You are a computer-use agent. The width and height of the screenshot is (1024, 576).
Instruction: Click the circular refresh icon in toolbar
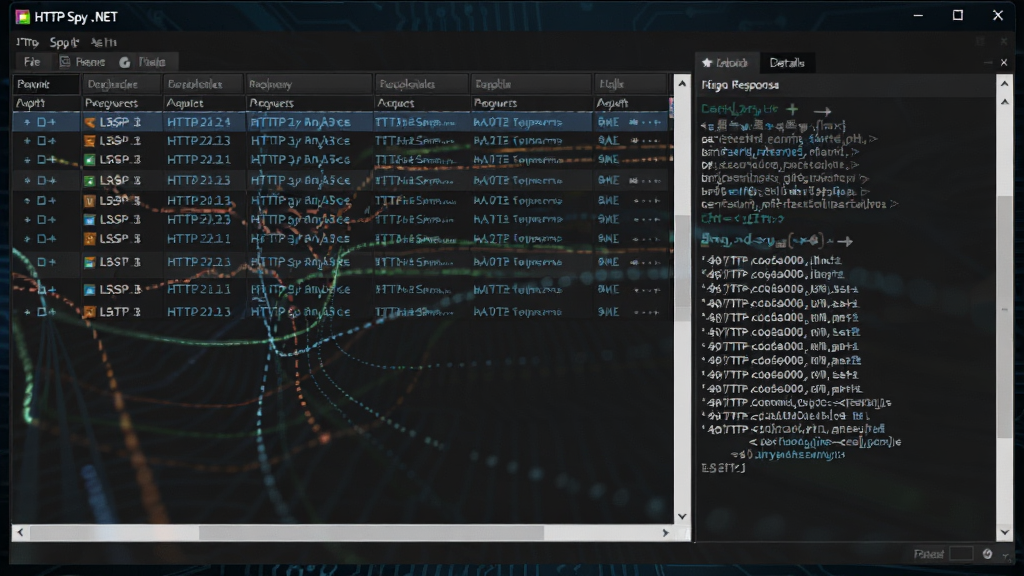[125, 62]
